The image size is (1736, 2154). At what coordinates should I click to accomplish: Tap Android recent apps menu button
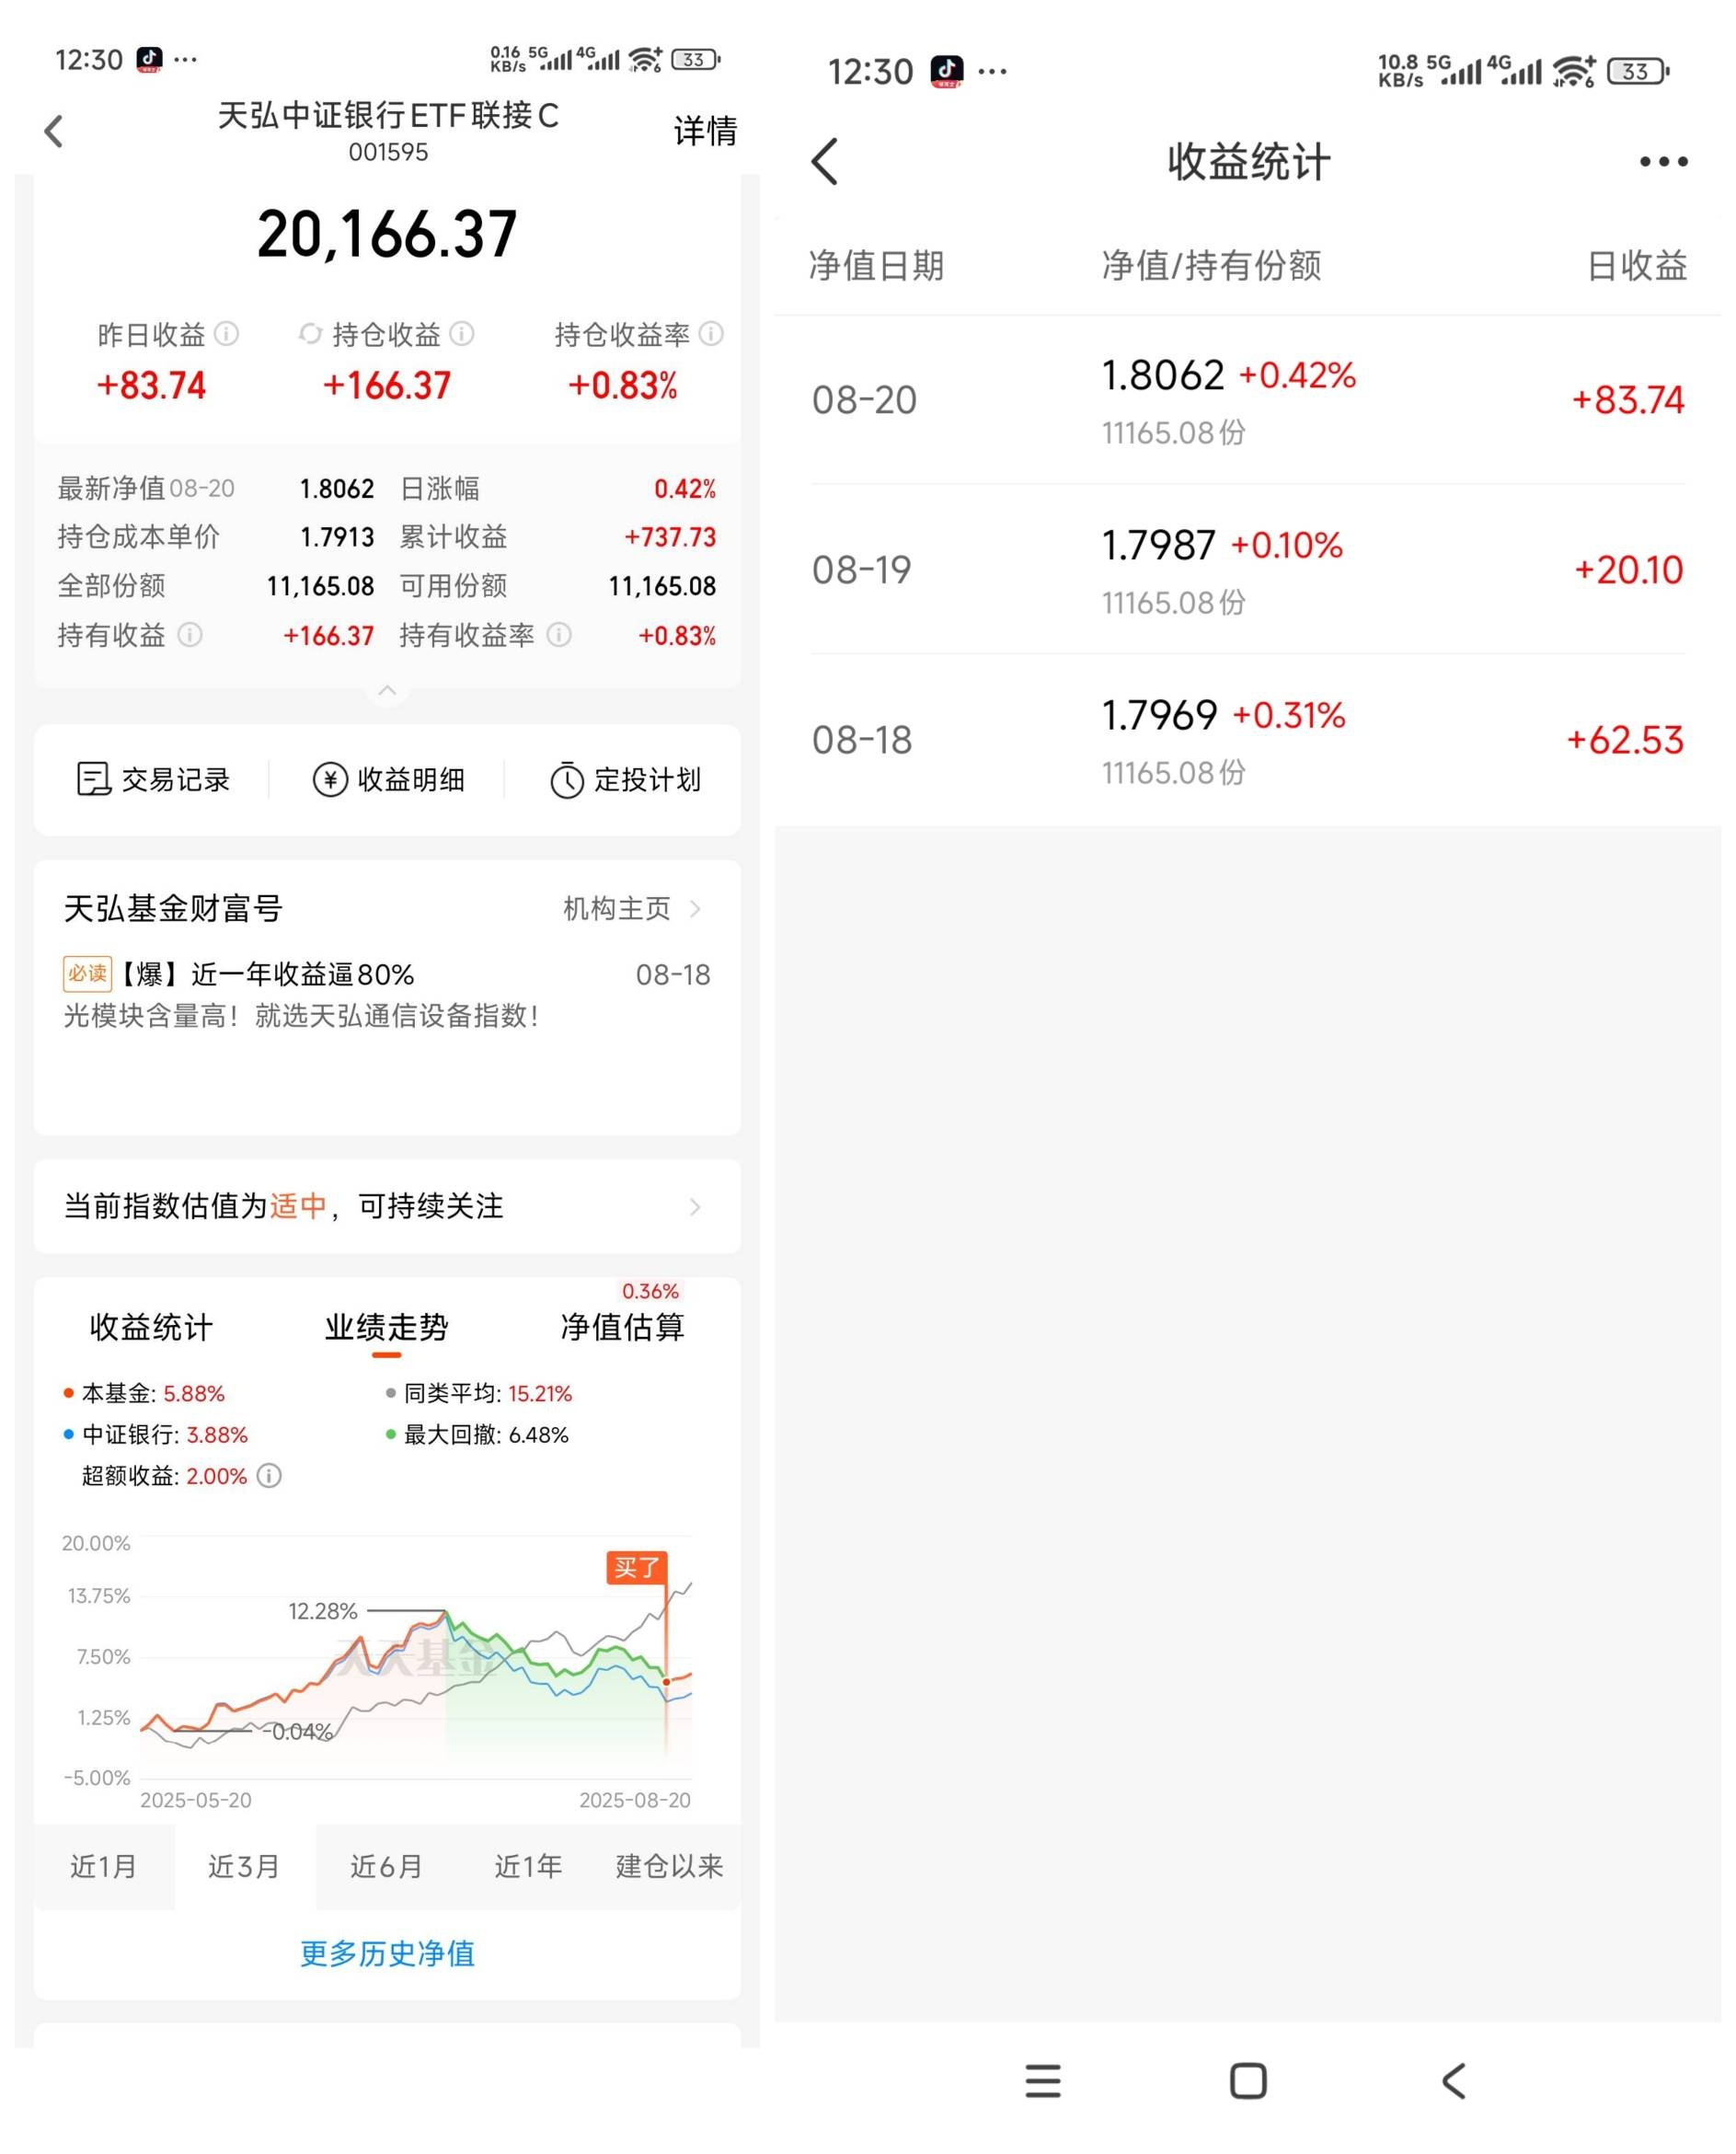1043,2081
